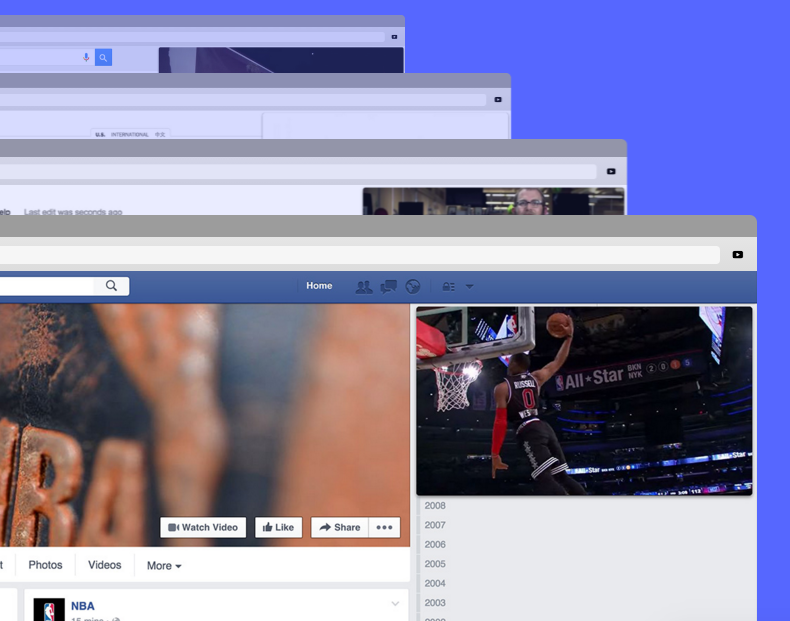Click the NBA page name on post
The height and width of the screenshot is (621, 790).
click(x=83, y=606)
